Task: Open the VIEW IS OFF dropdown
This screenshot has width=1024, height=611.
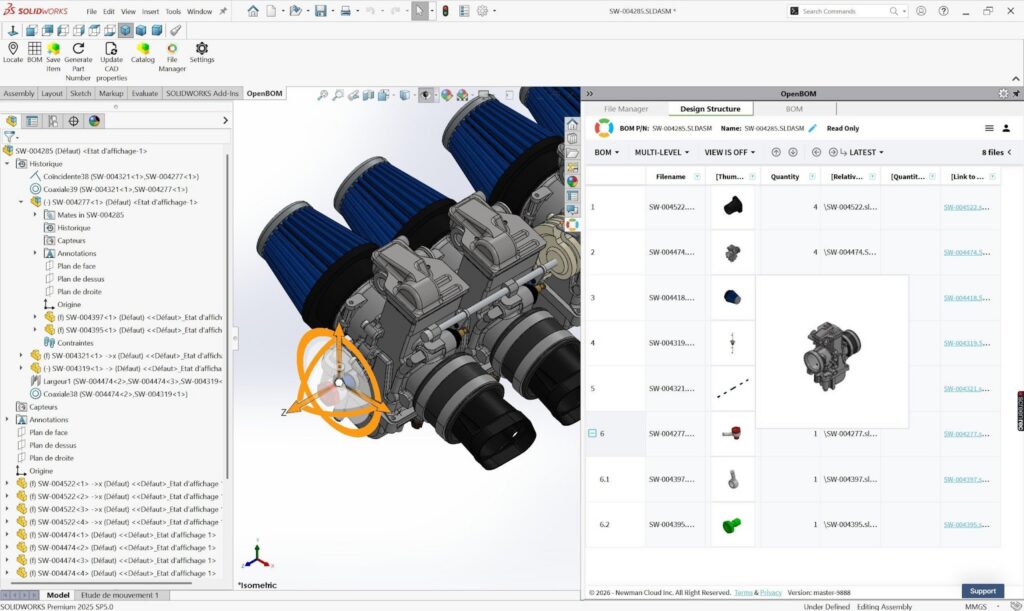Action: point(729,152)
